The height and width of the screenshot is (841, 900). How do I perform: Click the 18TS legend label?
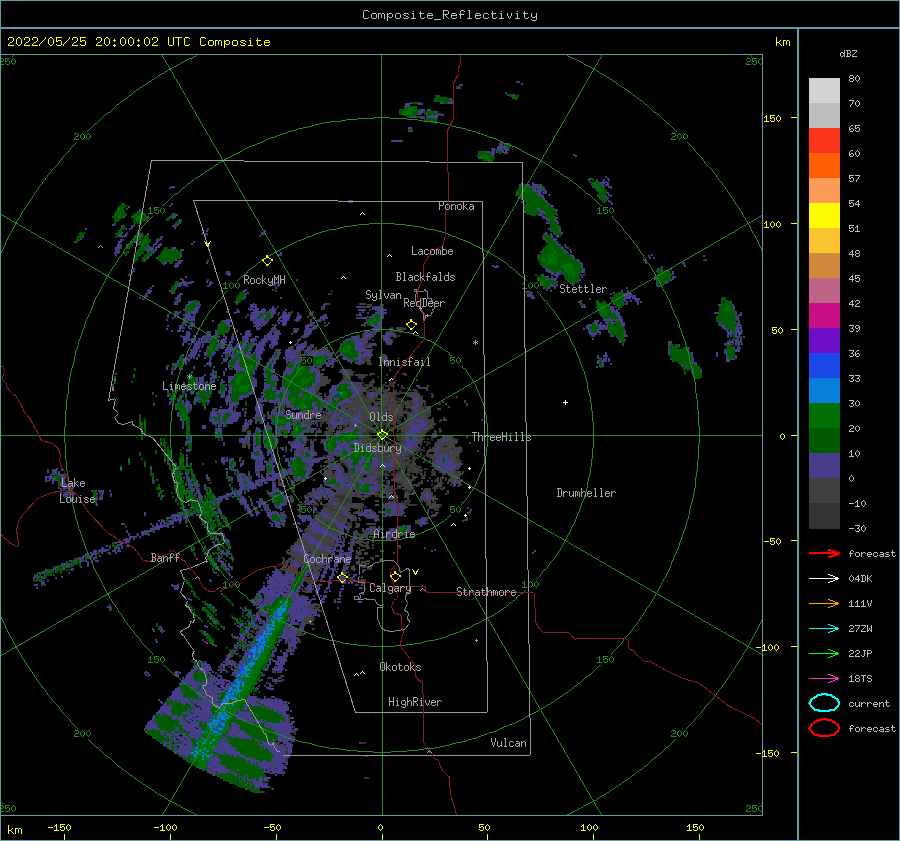tap(860, 679)
